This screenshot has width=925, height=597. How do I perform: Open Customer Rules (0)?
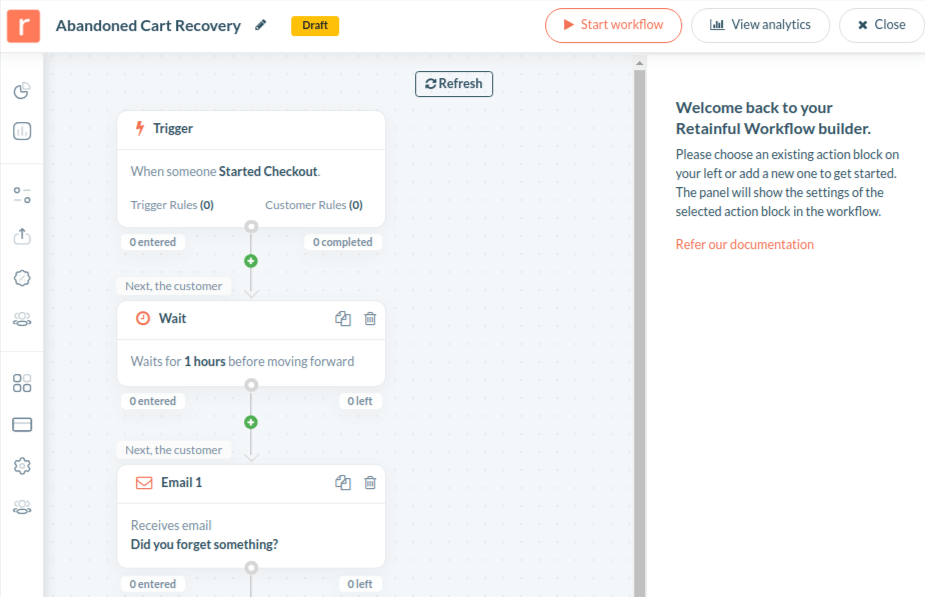tap(314, 205)
